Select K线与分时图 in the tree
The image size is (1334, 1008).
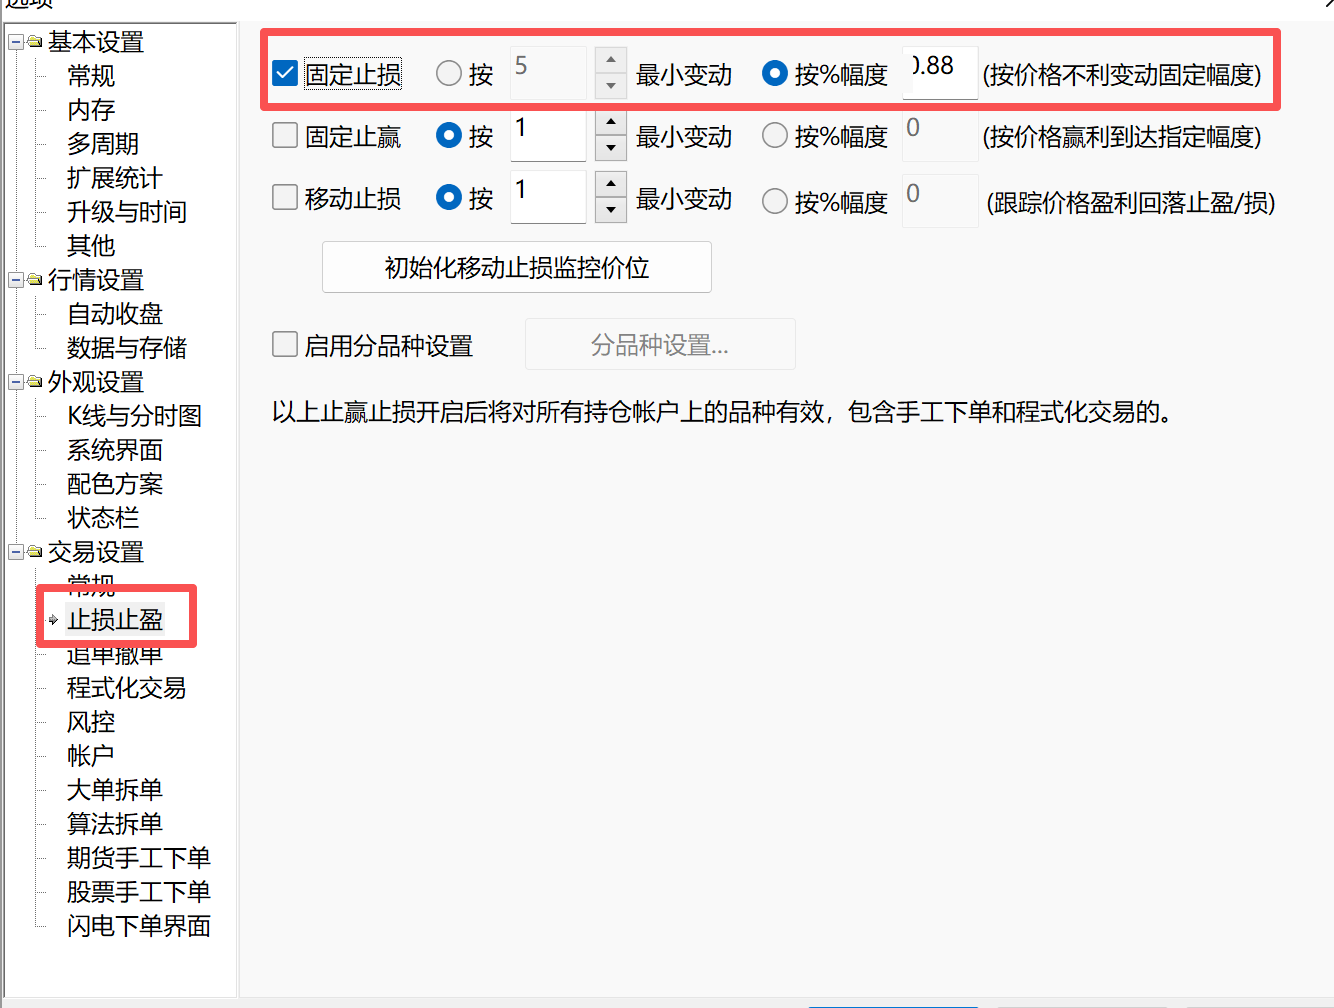click(x=135, y=416)
